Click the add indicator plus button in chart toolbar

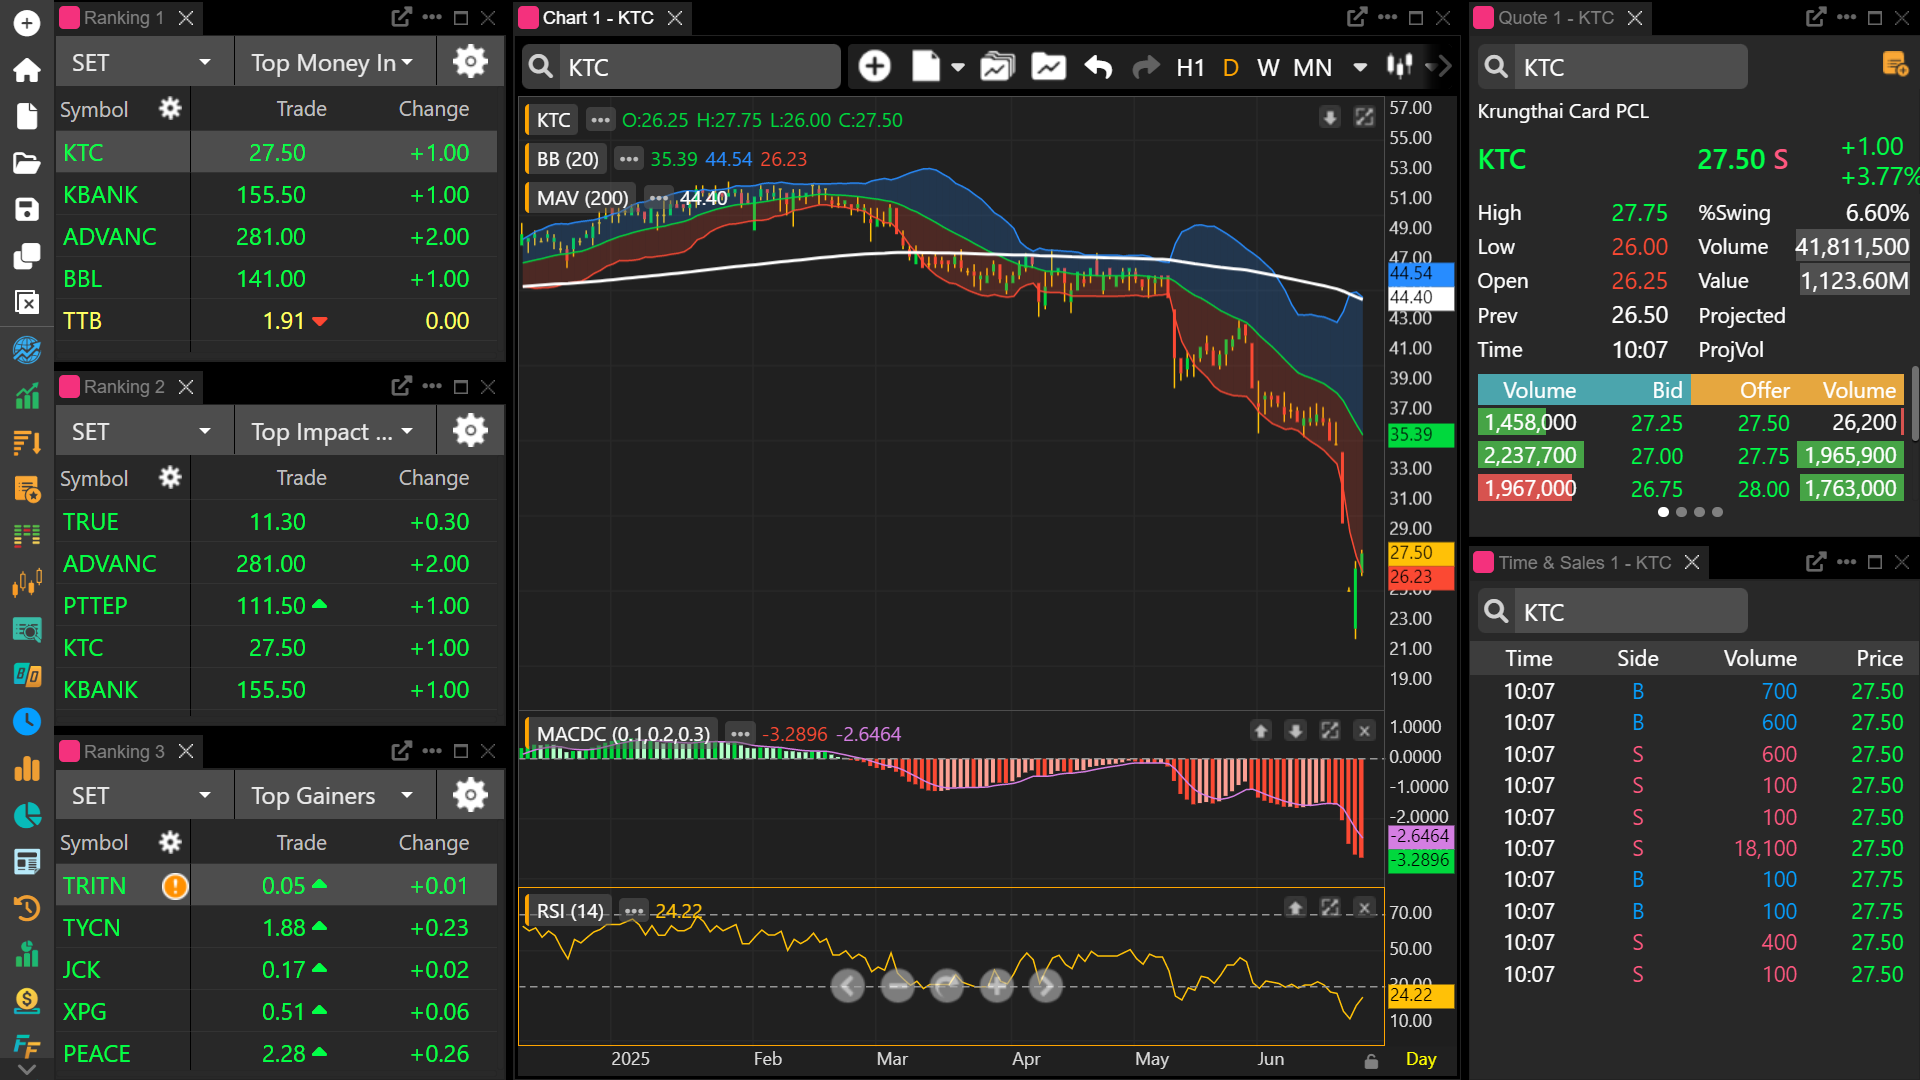click(875, 67)
